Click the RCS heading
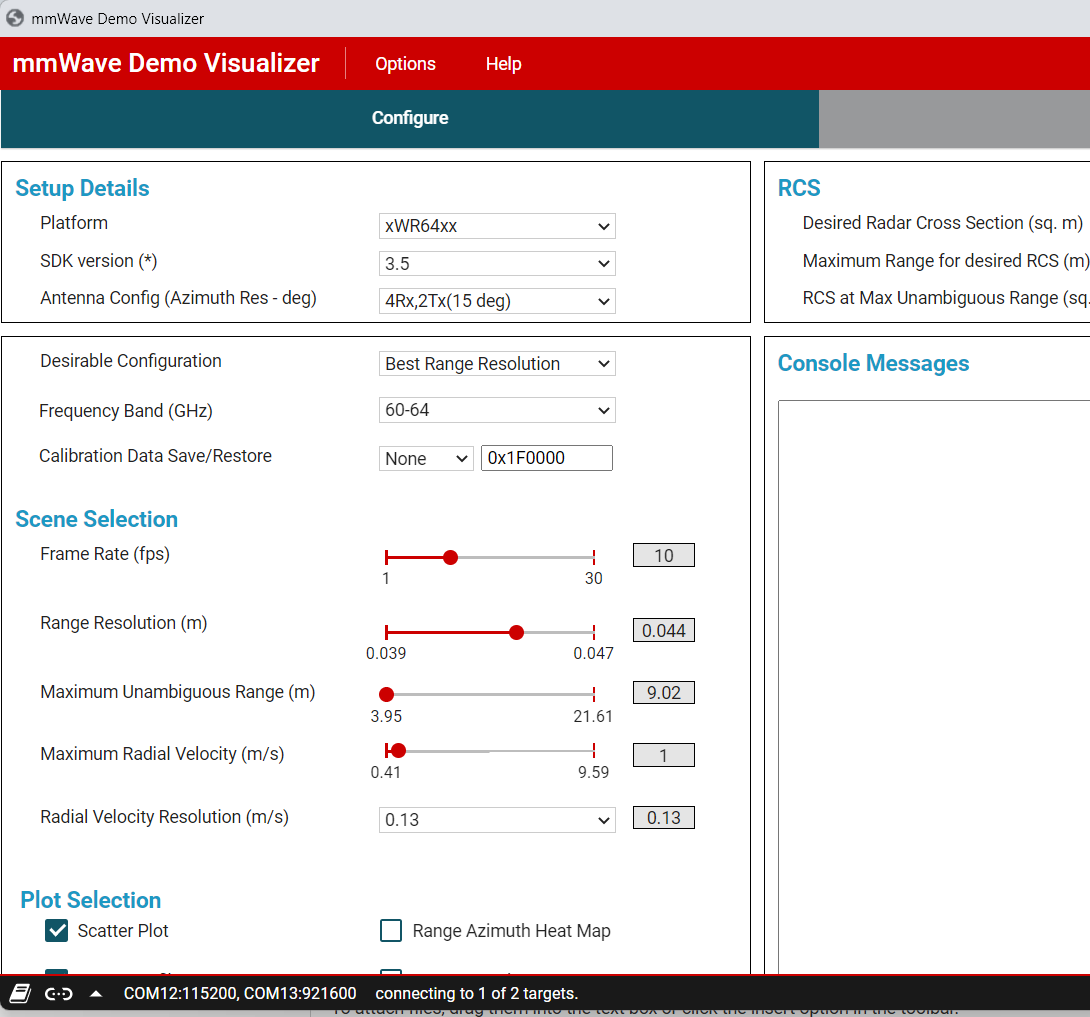The height and width of the screenshot is (1017, 1090). tap(799, 188)
